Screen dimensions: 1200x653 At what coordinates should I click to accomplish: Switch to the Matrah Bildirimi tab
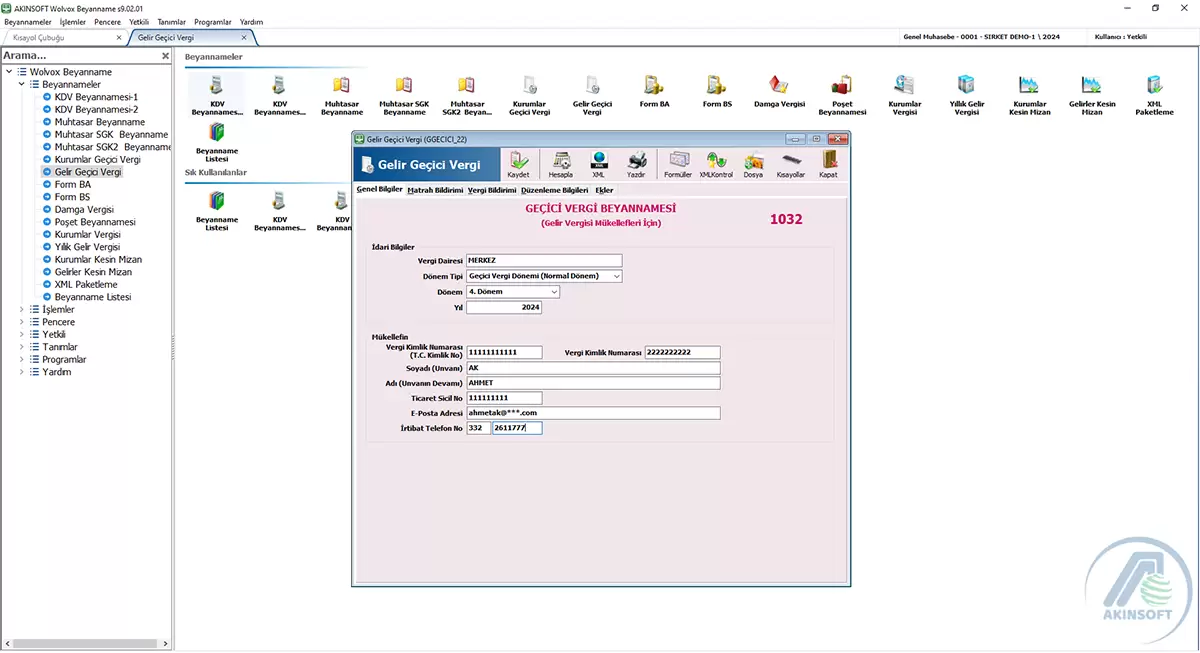point(435,189)
